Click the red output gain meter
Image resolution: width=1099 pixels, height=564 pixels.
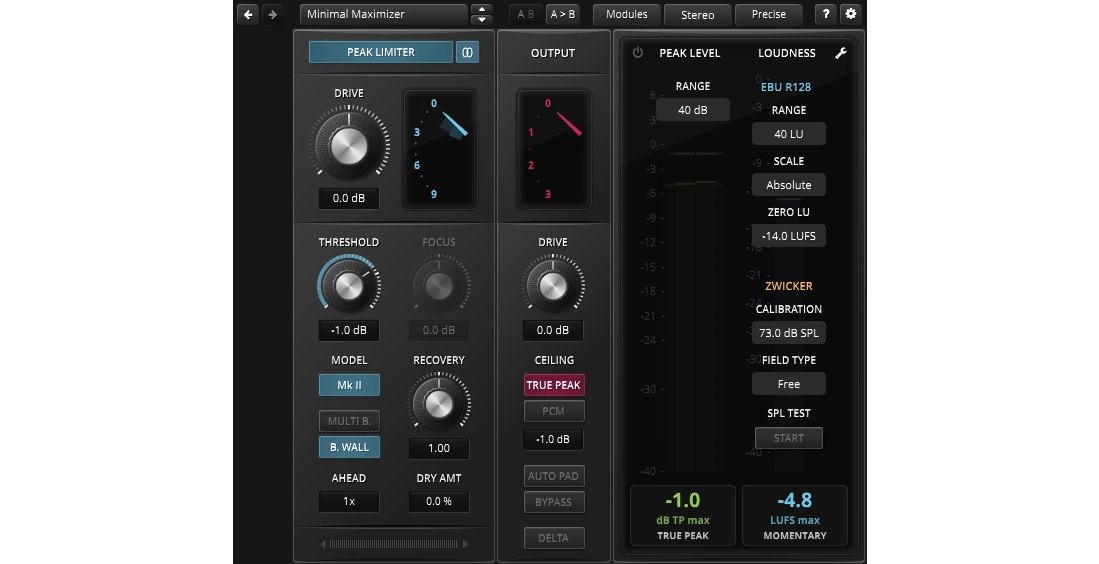[553, 149]
